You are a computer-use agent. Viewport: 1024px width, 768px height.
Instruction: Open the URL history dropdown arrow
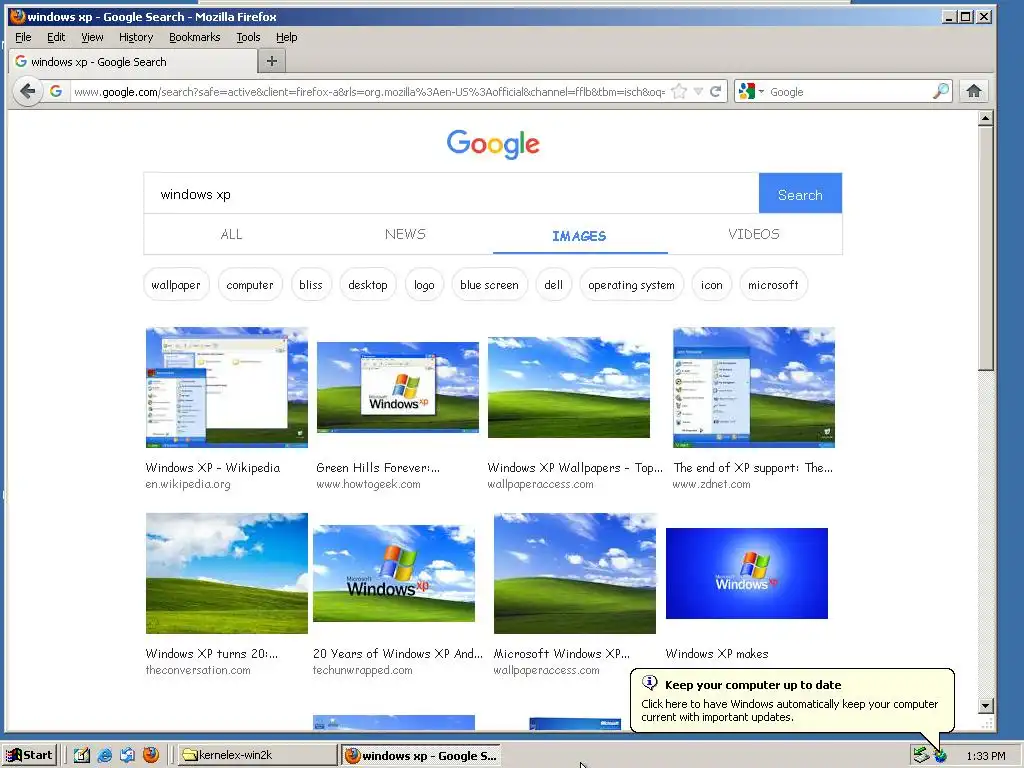tap(698, 91)
